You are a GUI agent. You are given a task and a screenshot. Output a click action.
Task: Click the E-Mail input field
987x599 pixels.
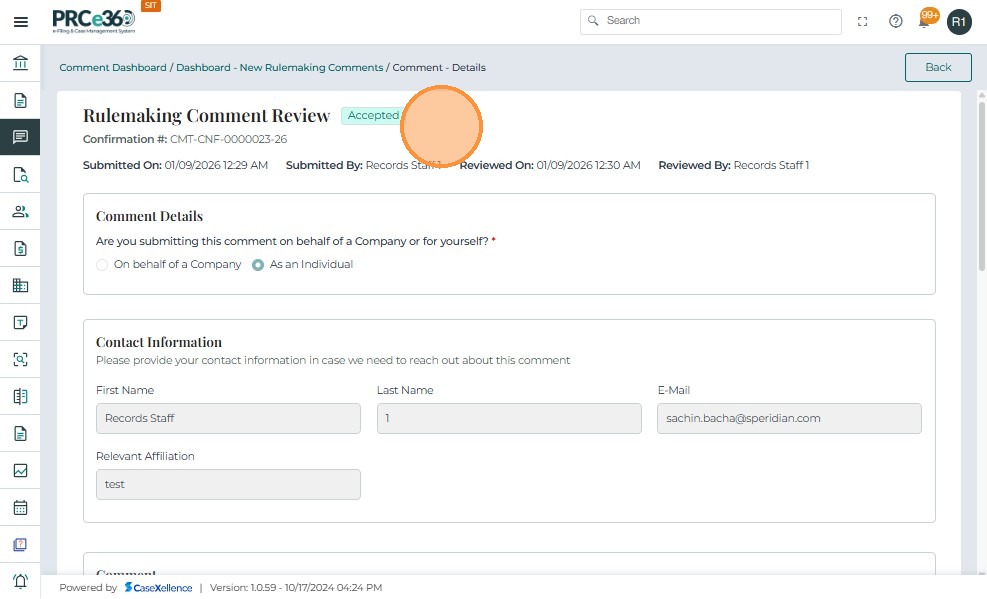789,419
